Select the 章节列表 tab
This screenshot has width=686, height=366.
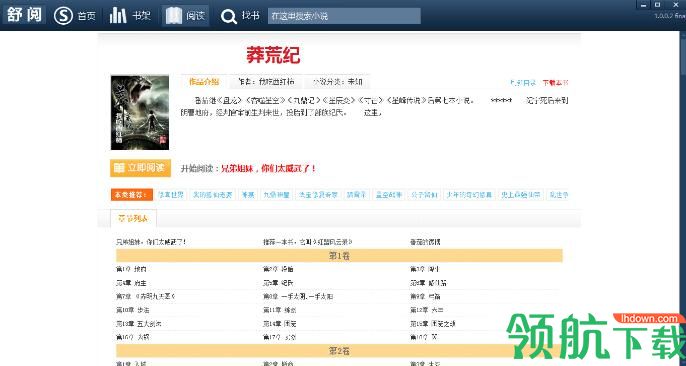click(133, 218)
